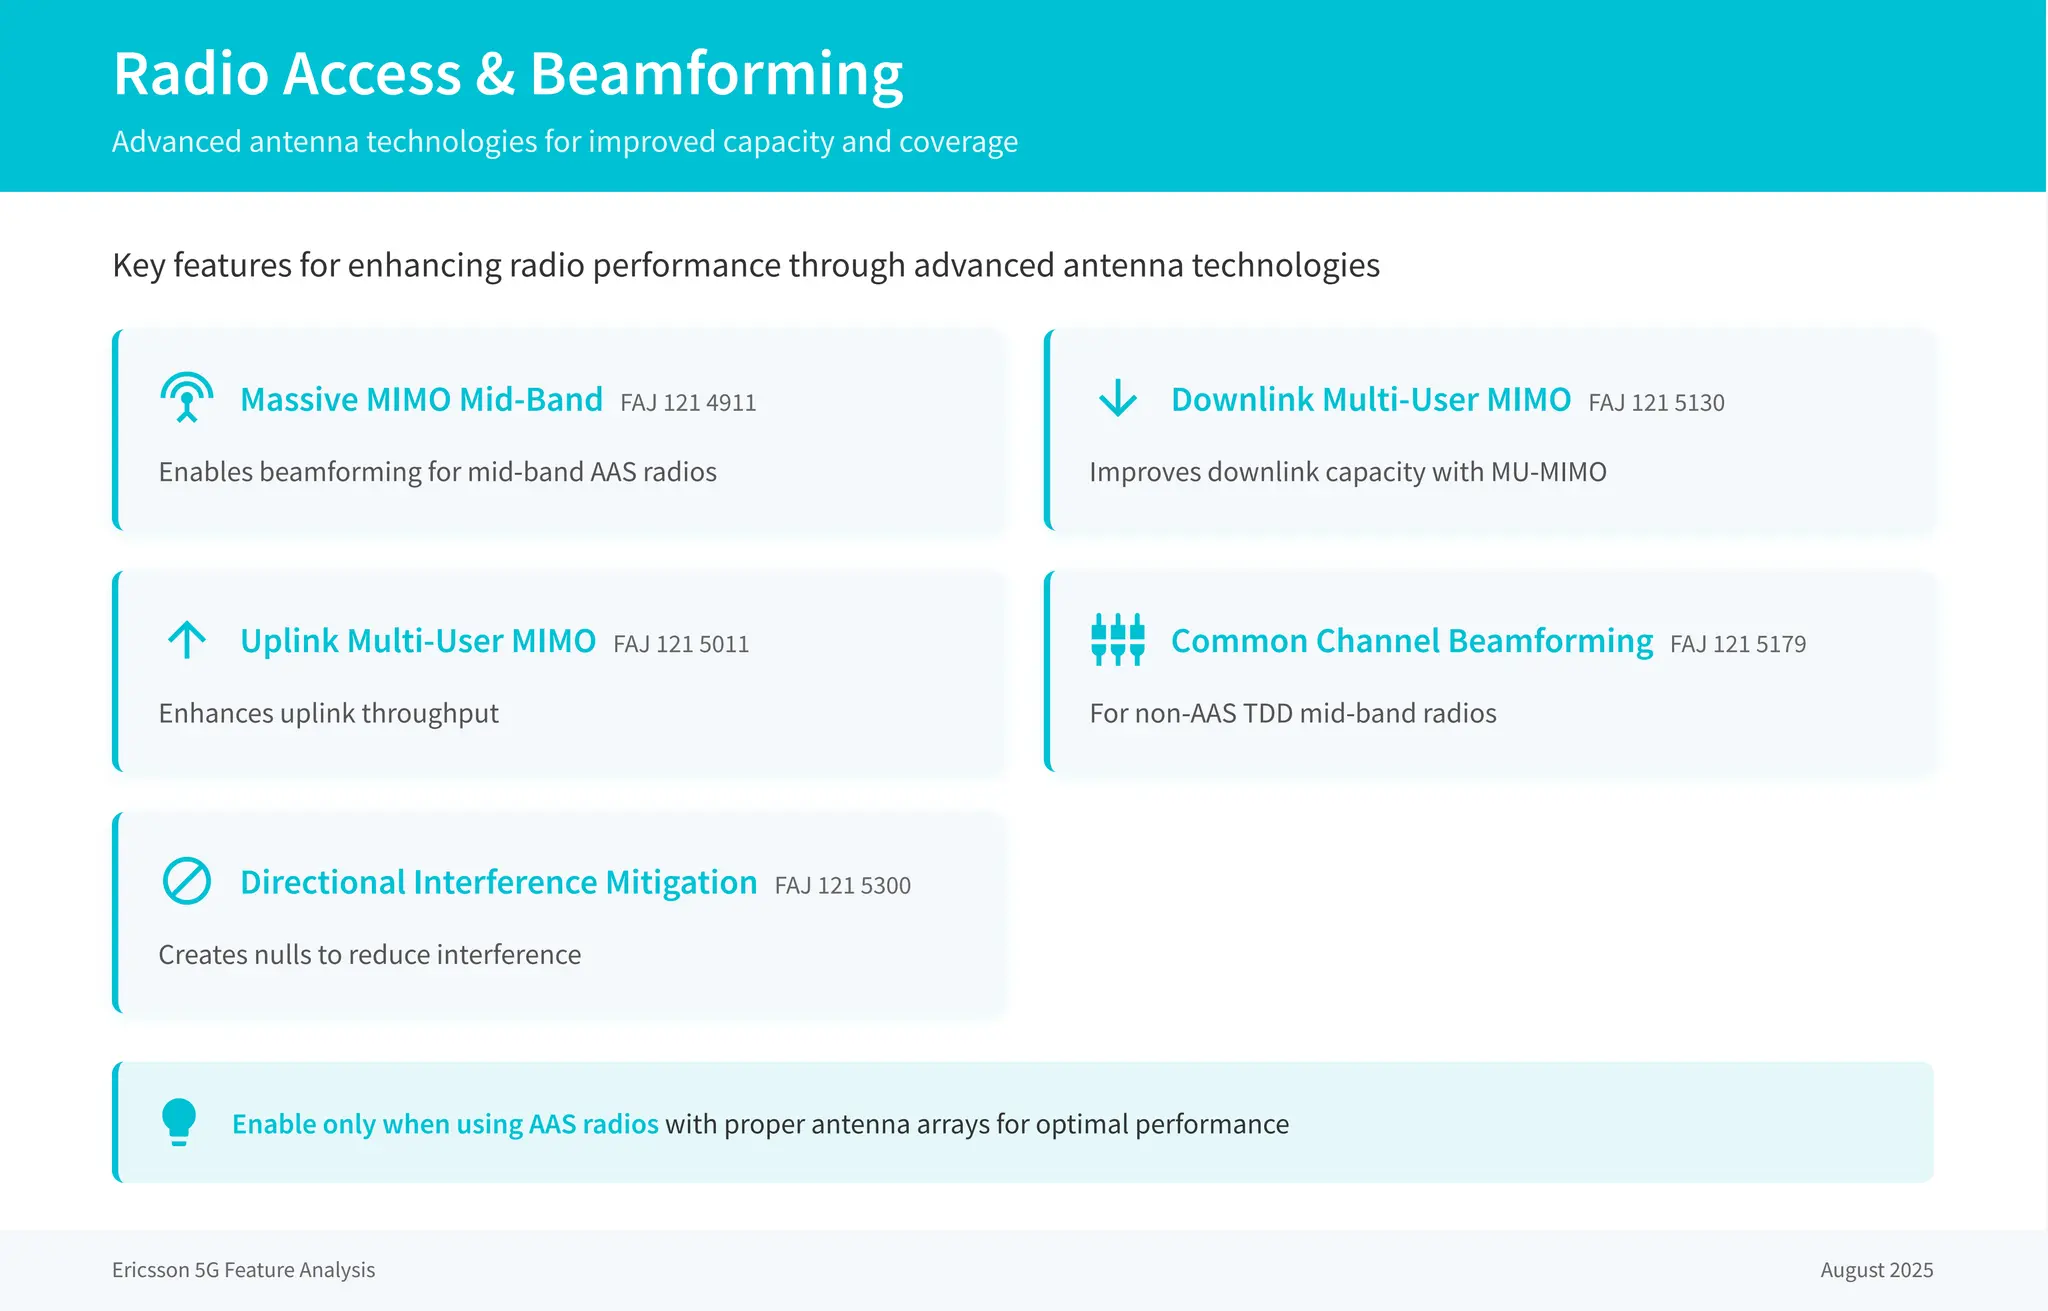Click the Ericsson 5G Feature Analysis footer
Image resolution: width=2048 pixels, height=1311 pixels.
[x=243, y=1270]
